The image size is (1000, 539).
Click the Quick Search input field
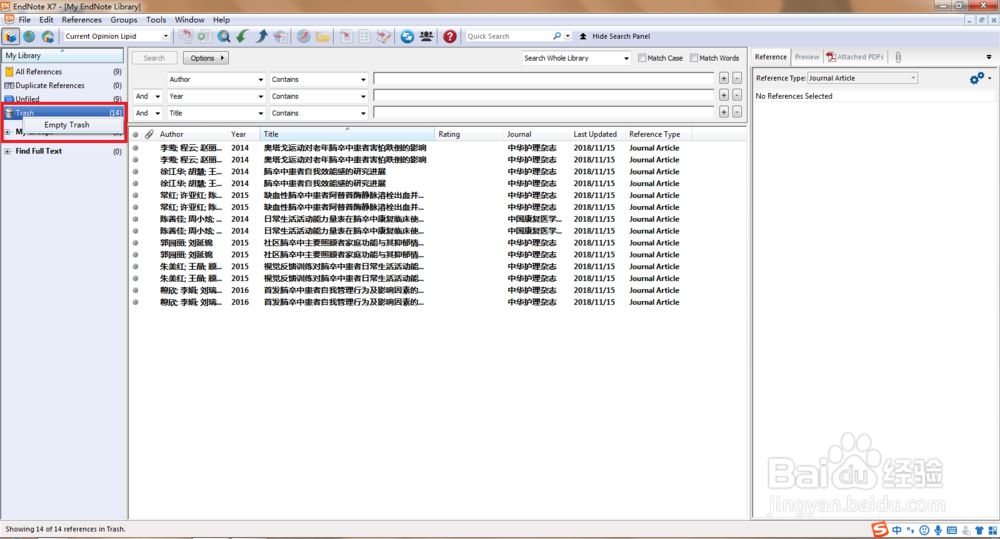pos(509,36)
